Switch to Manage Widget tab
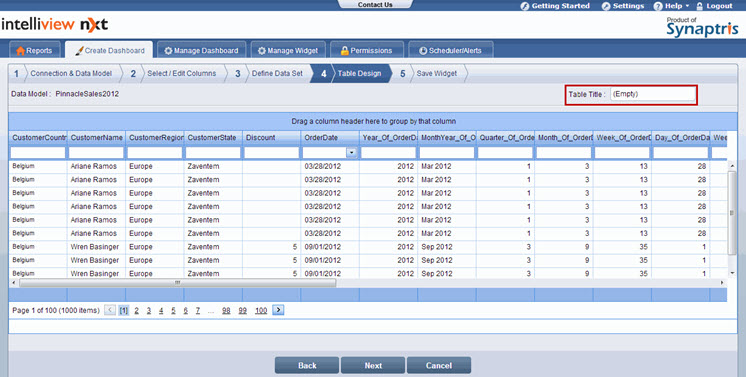The height and width of the screenshot is (377, 746). [x=288, y=50]
